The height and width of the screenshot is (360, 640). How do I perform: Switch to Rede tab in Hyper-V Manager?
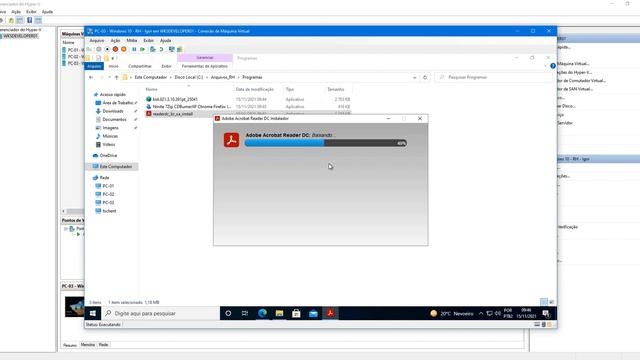104,344
